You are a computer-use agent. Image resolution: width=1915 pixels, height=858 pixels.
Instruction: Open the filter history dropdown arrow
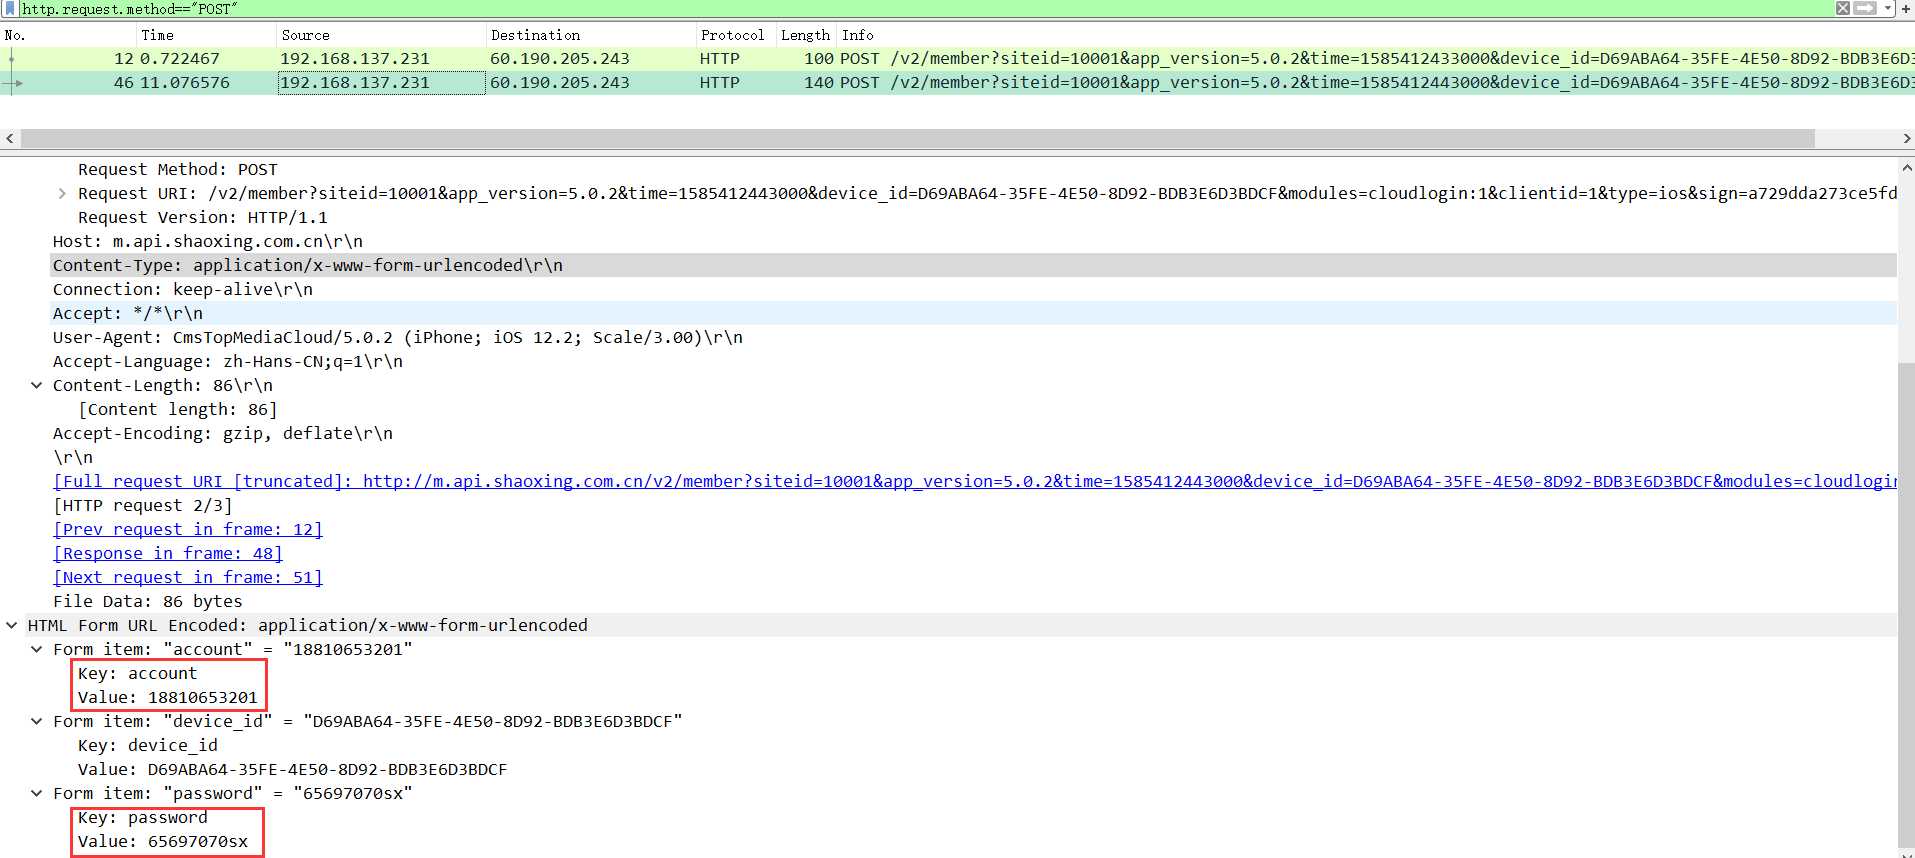click(x=1888, y=8)
